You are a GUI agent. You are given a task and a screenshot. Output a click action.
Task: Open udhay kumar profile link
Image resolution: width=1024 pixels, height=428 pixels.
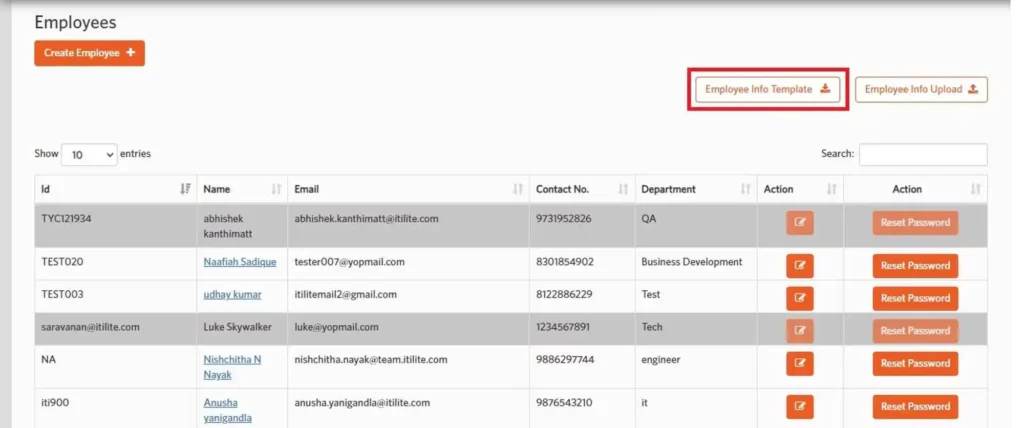232,295
